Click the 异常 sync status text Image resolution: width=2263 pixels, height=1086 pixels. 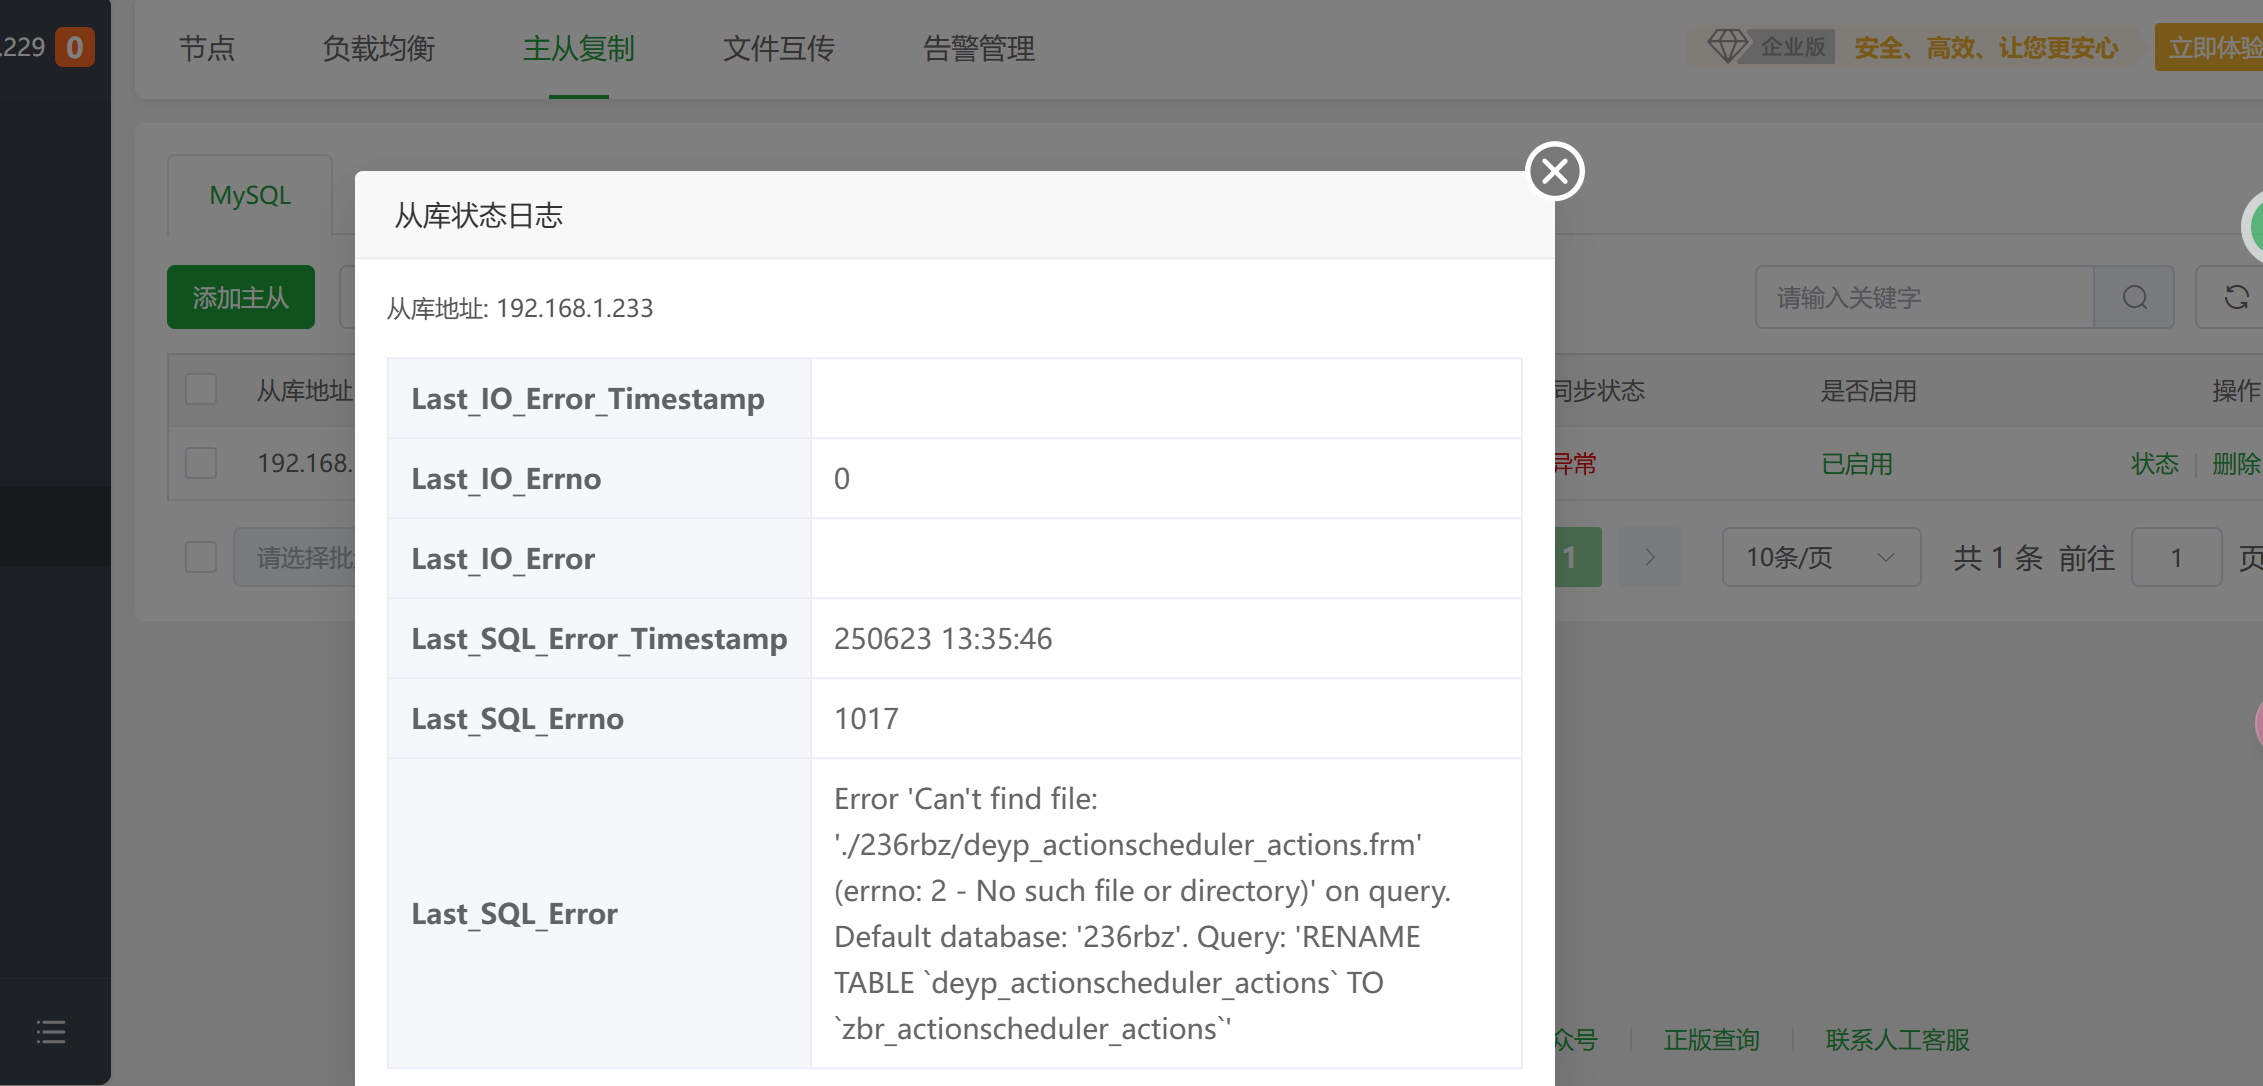1575,463
